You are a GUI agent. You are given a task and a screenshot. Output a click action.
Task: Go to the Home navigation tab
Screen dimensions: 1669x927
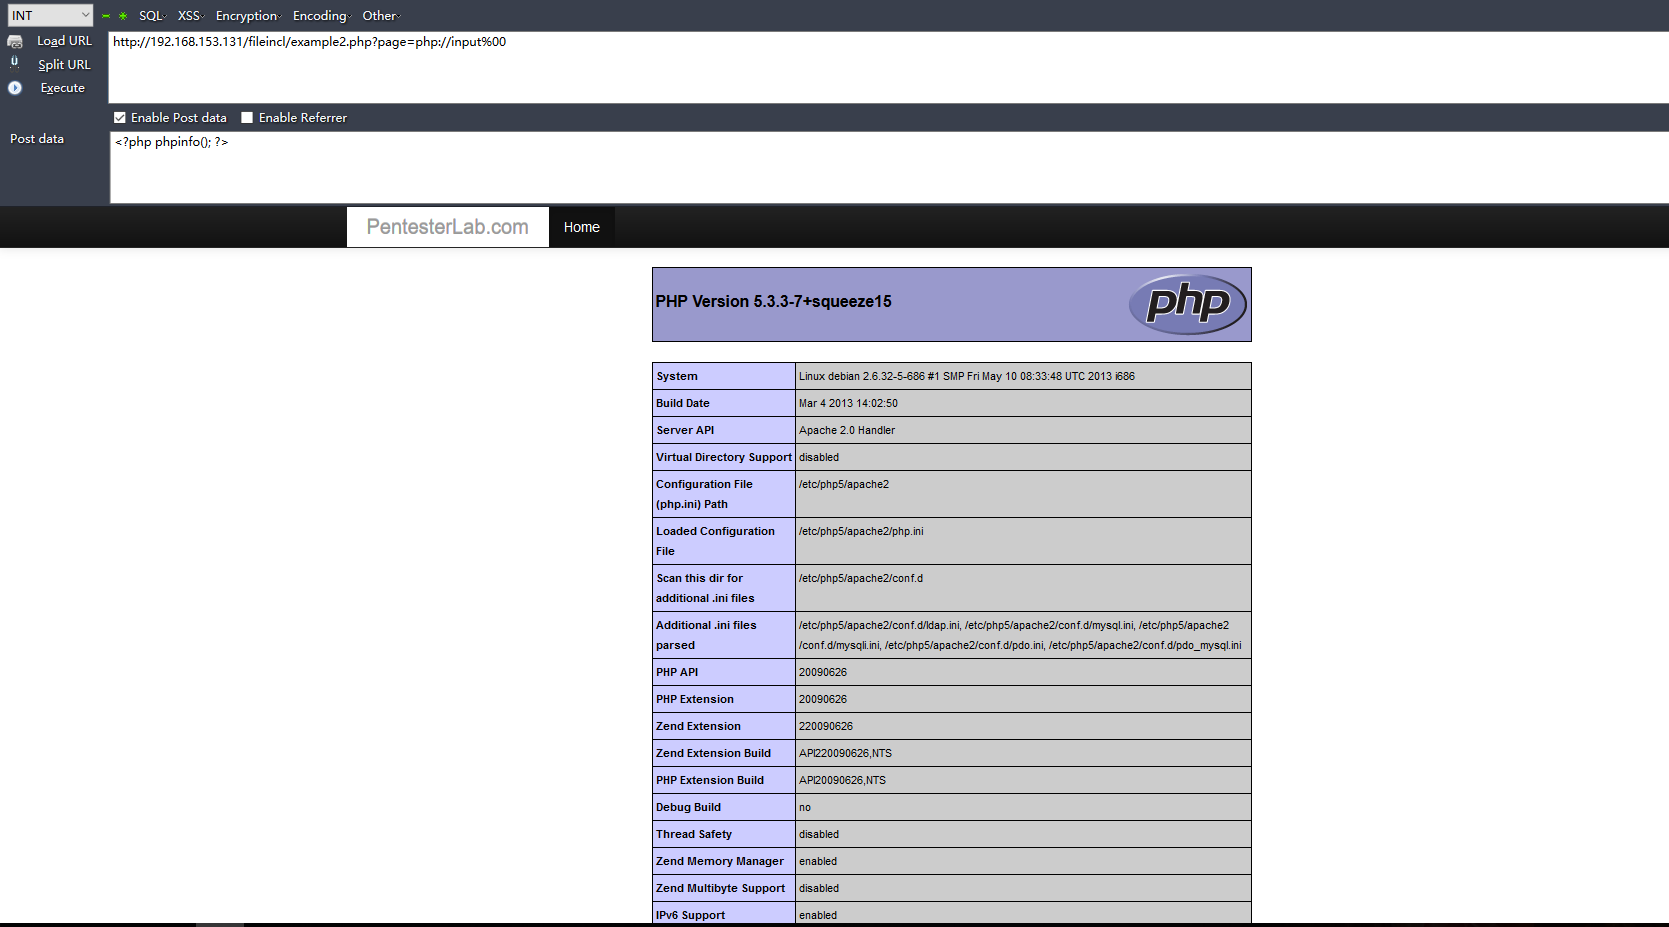click(582, 227)
